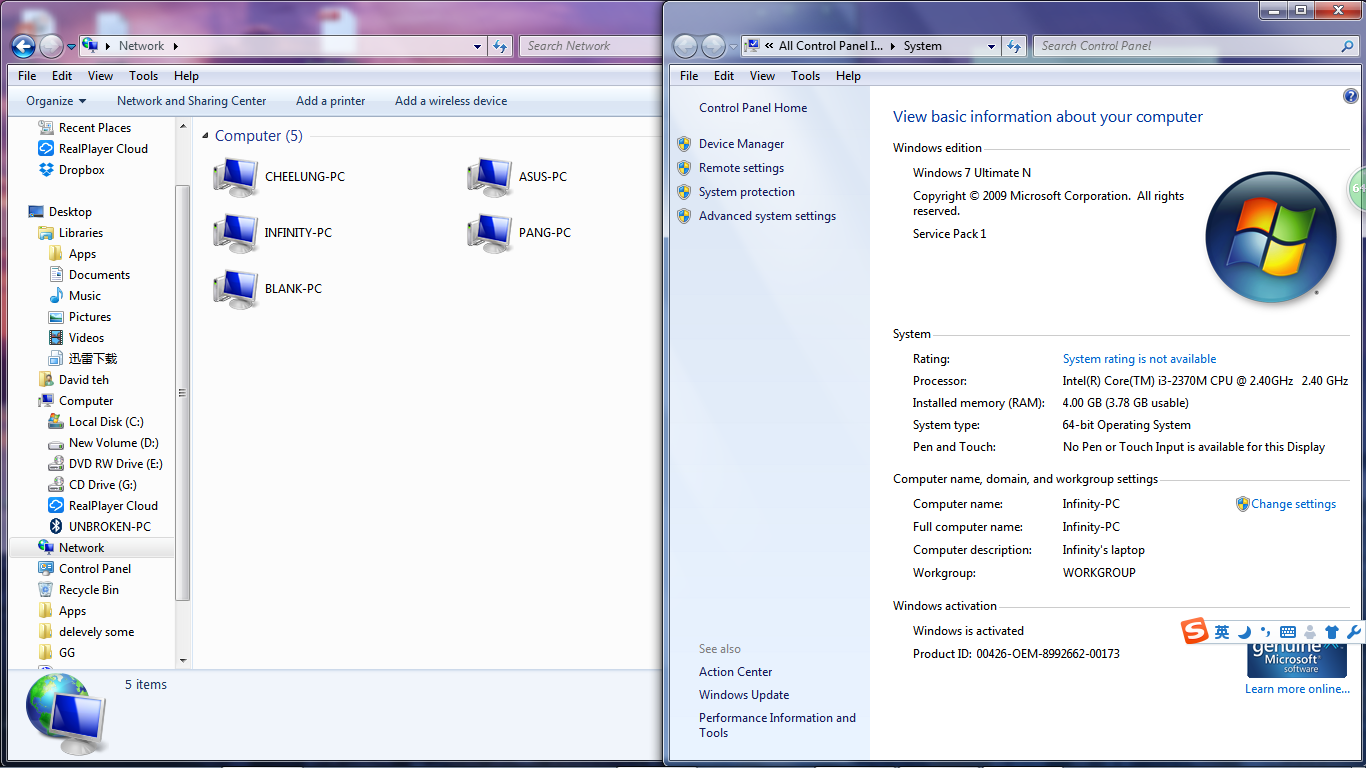The height and width of the screenshot is (768, 1366).
Task: Open the System window address history dropdown
Action: tap(992, 46)
